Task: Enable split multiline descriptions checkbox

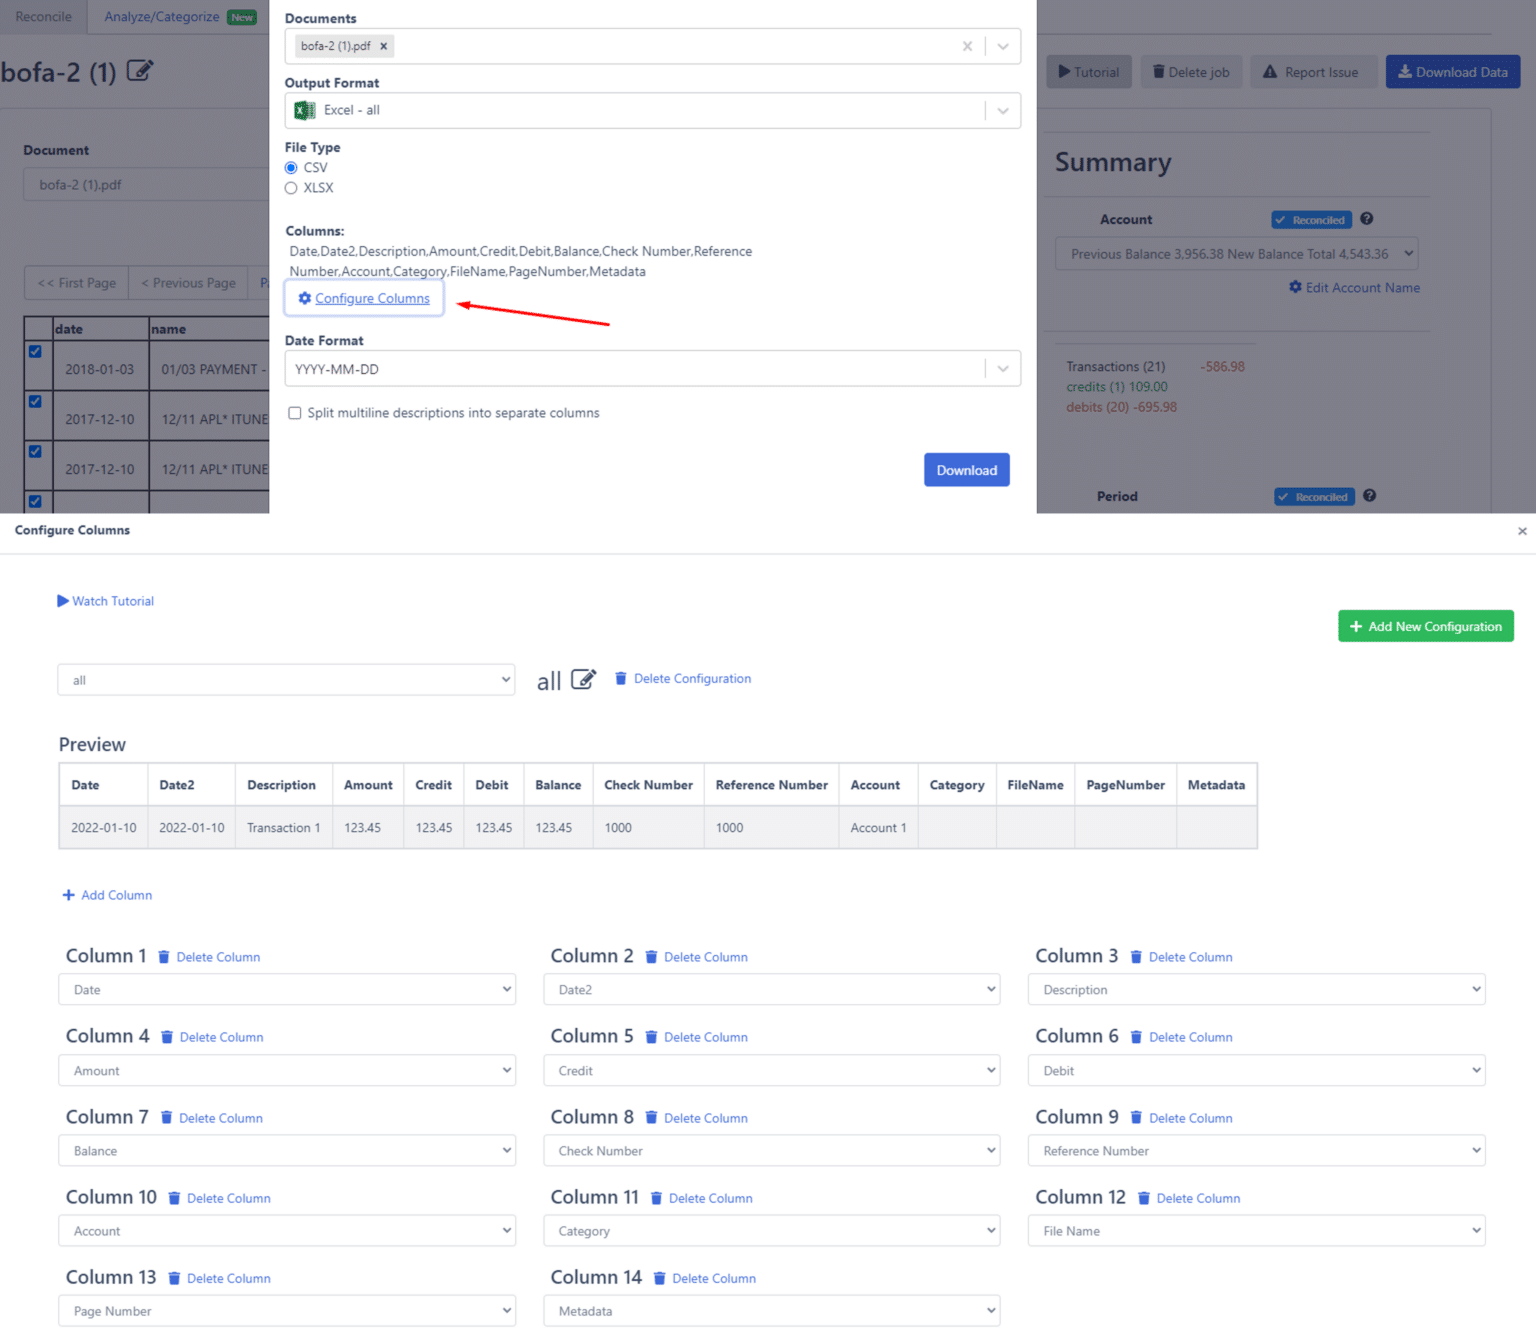Action: tap(295, 413)
